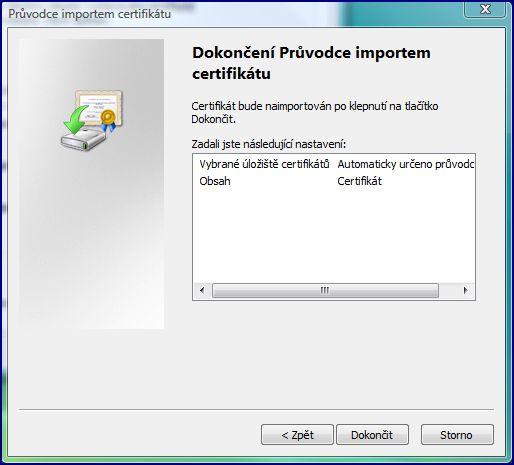Select the 'Obsah' row label
This screenshot has width=514, height=465.
pos(215,181)
